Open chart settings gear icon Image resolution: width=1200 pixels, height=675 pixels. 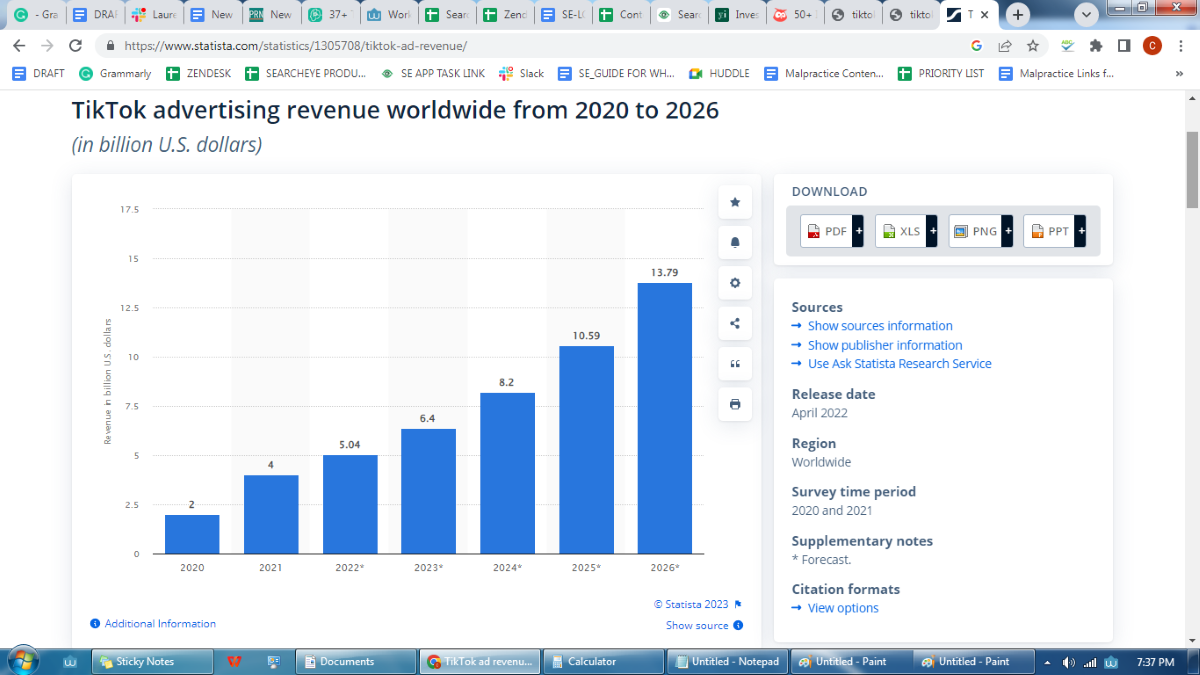point(735,283)
